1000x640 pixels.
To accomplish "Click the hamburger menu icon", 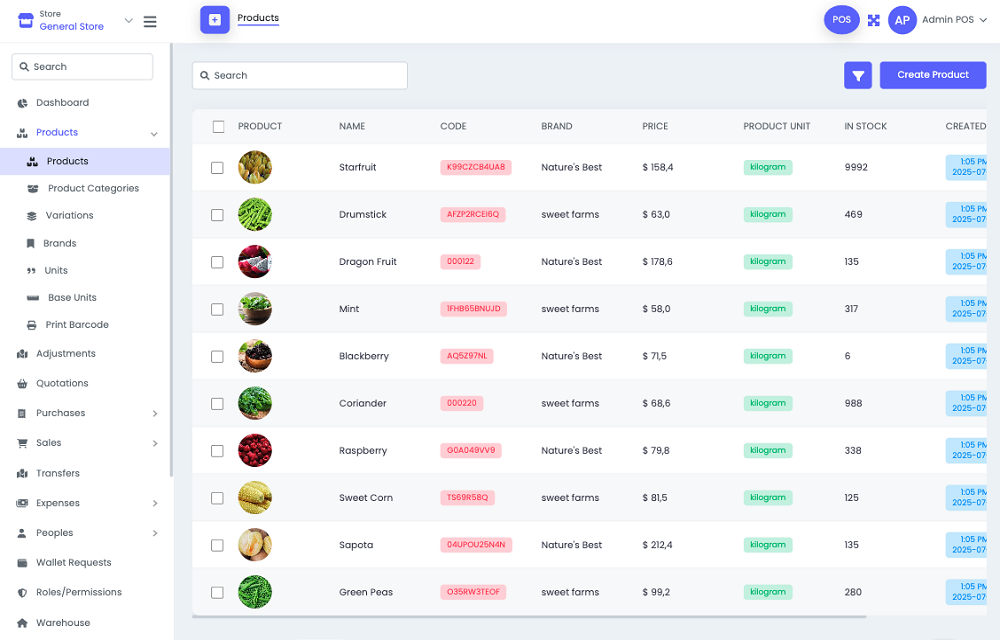I will point(150,21).
